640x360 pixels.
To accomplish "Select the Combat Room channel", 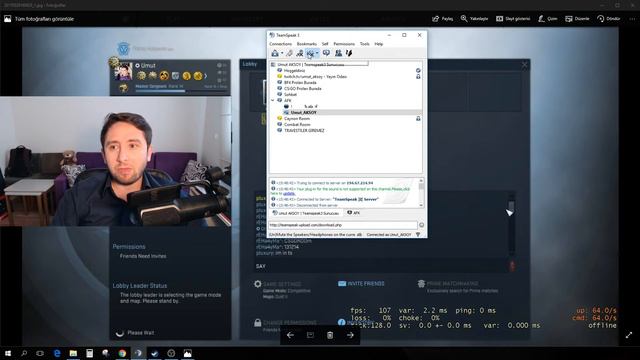I will 297,124.
